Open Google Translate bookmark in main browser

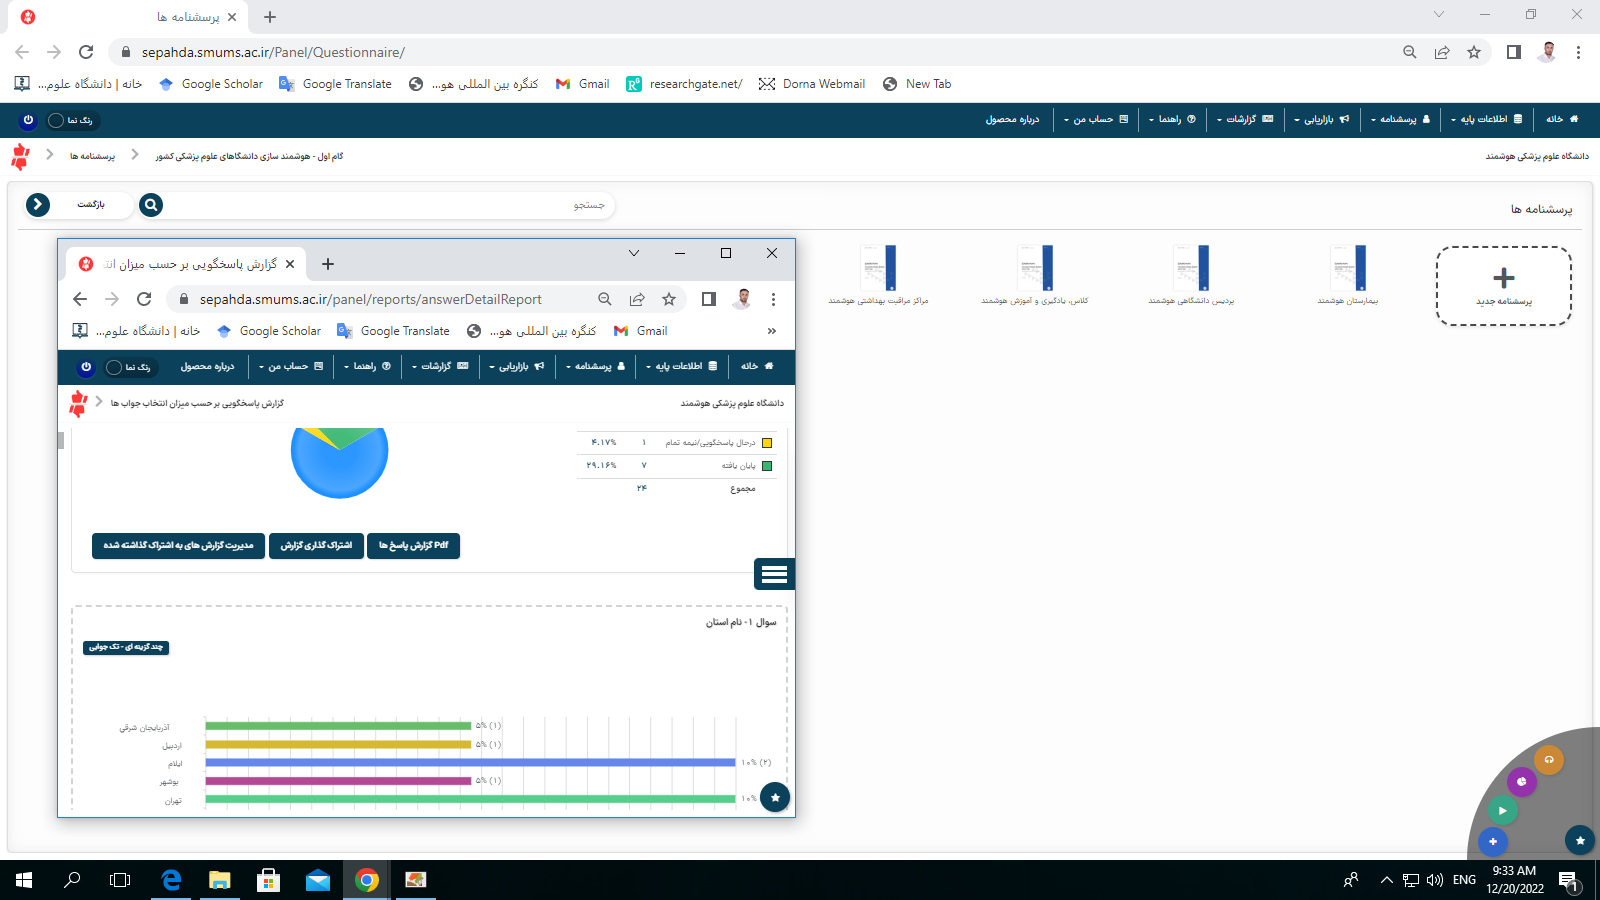336,84
